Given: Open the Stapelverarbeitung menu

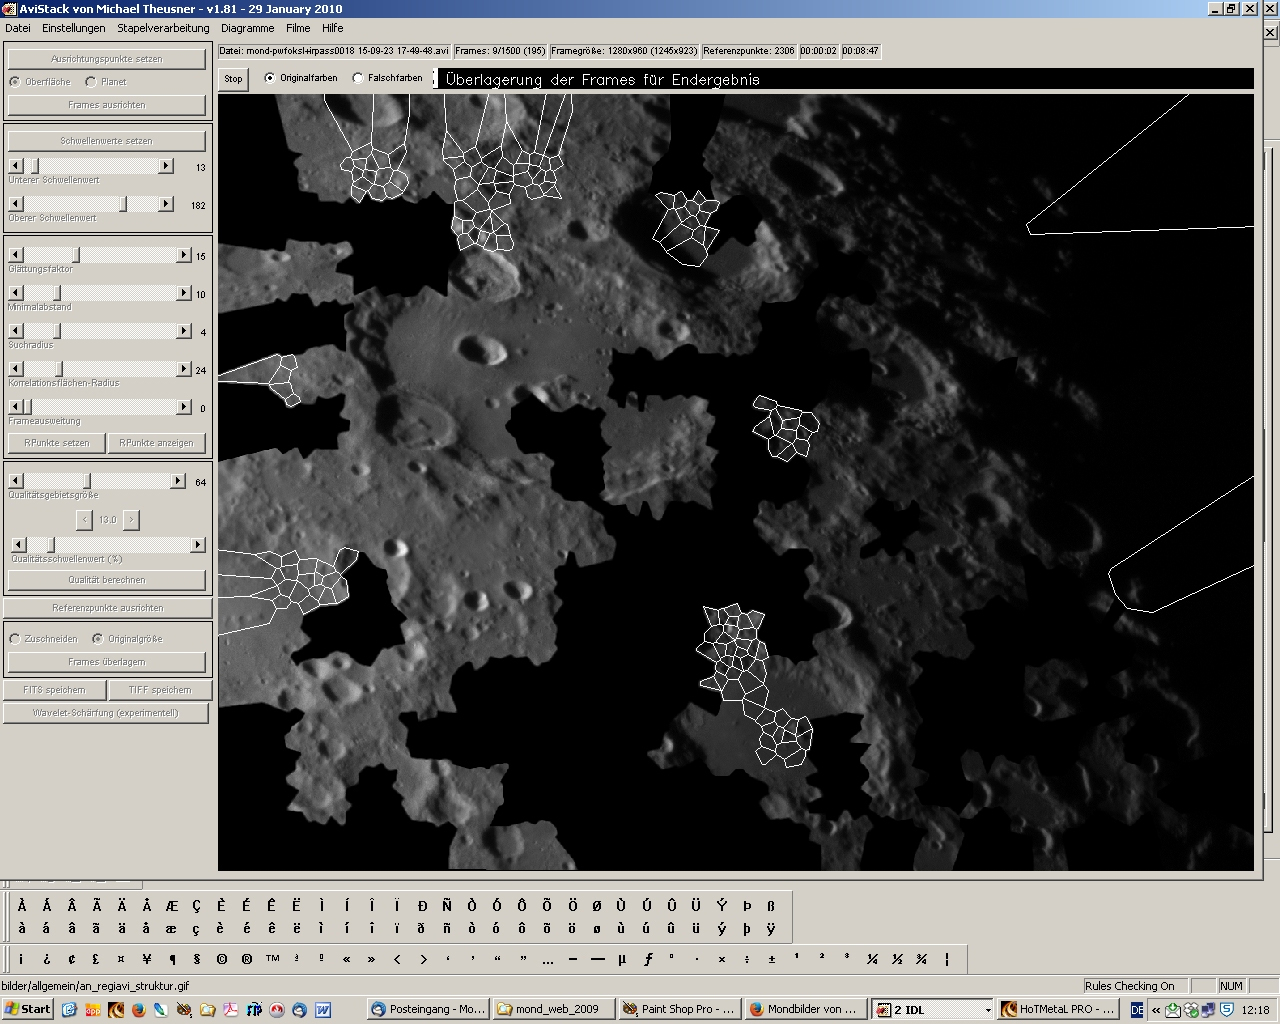Looking at the screenshot, I should (163, 28).
